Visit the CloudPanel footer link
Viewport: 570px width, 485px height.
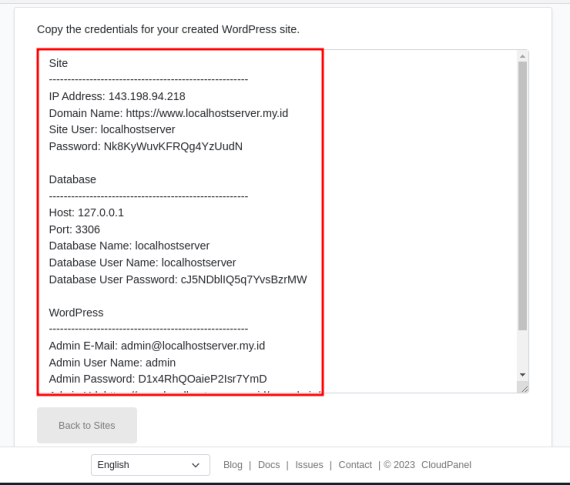446,465
